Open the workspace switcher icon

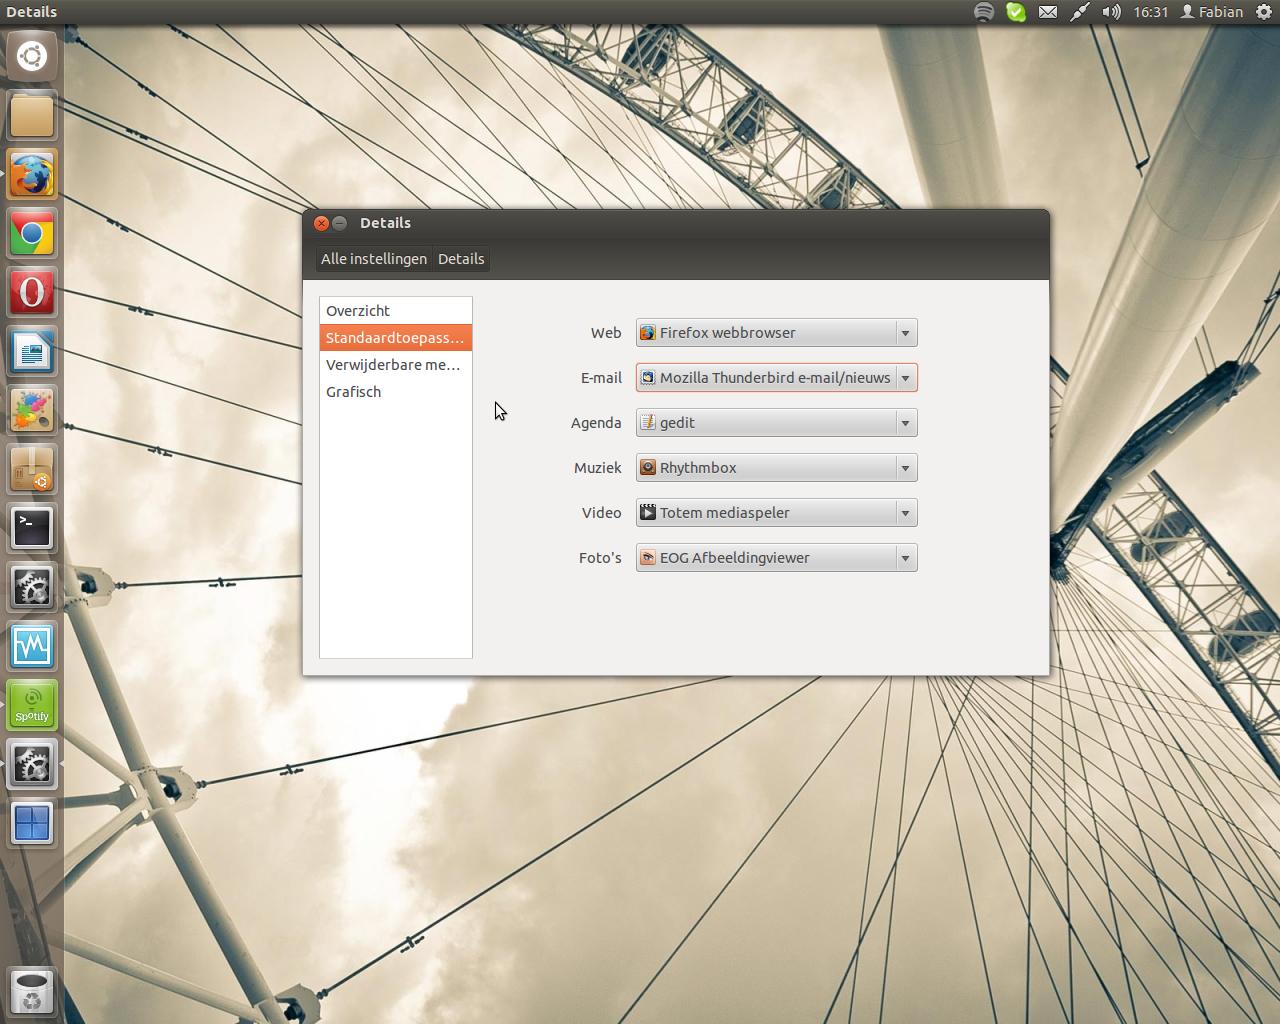(32, 823)
